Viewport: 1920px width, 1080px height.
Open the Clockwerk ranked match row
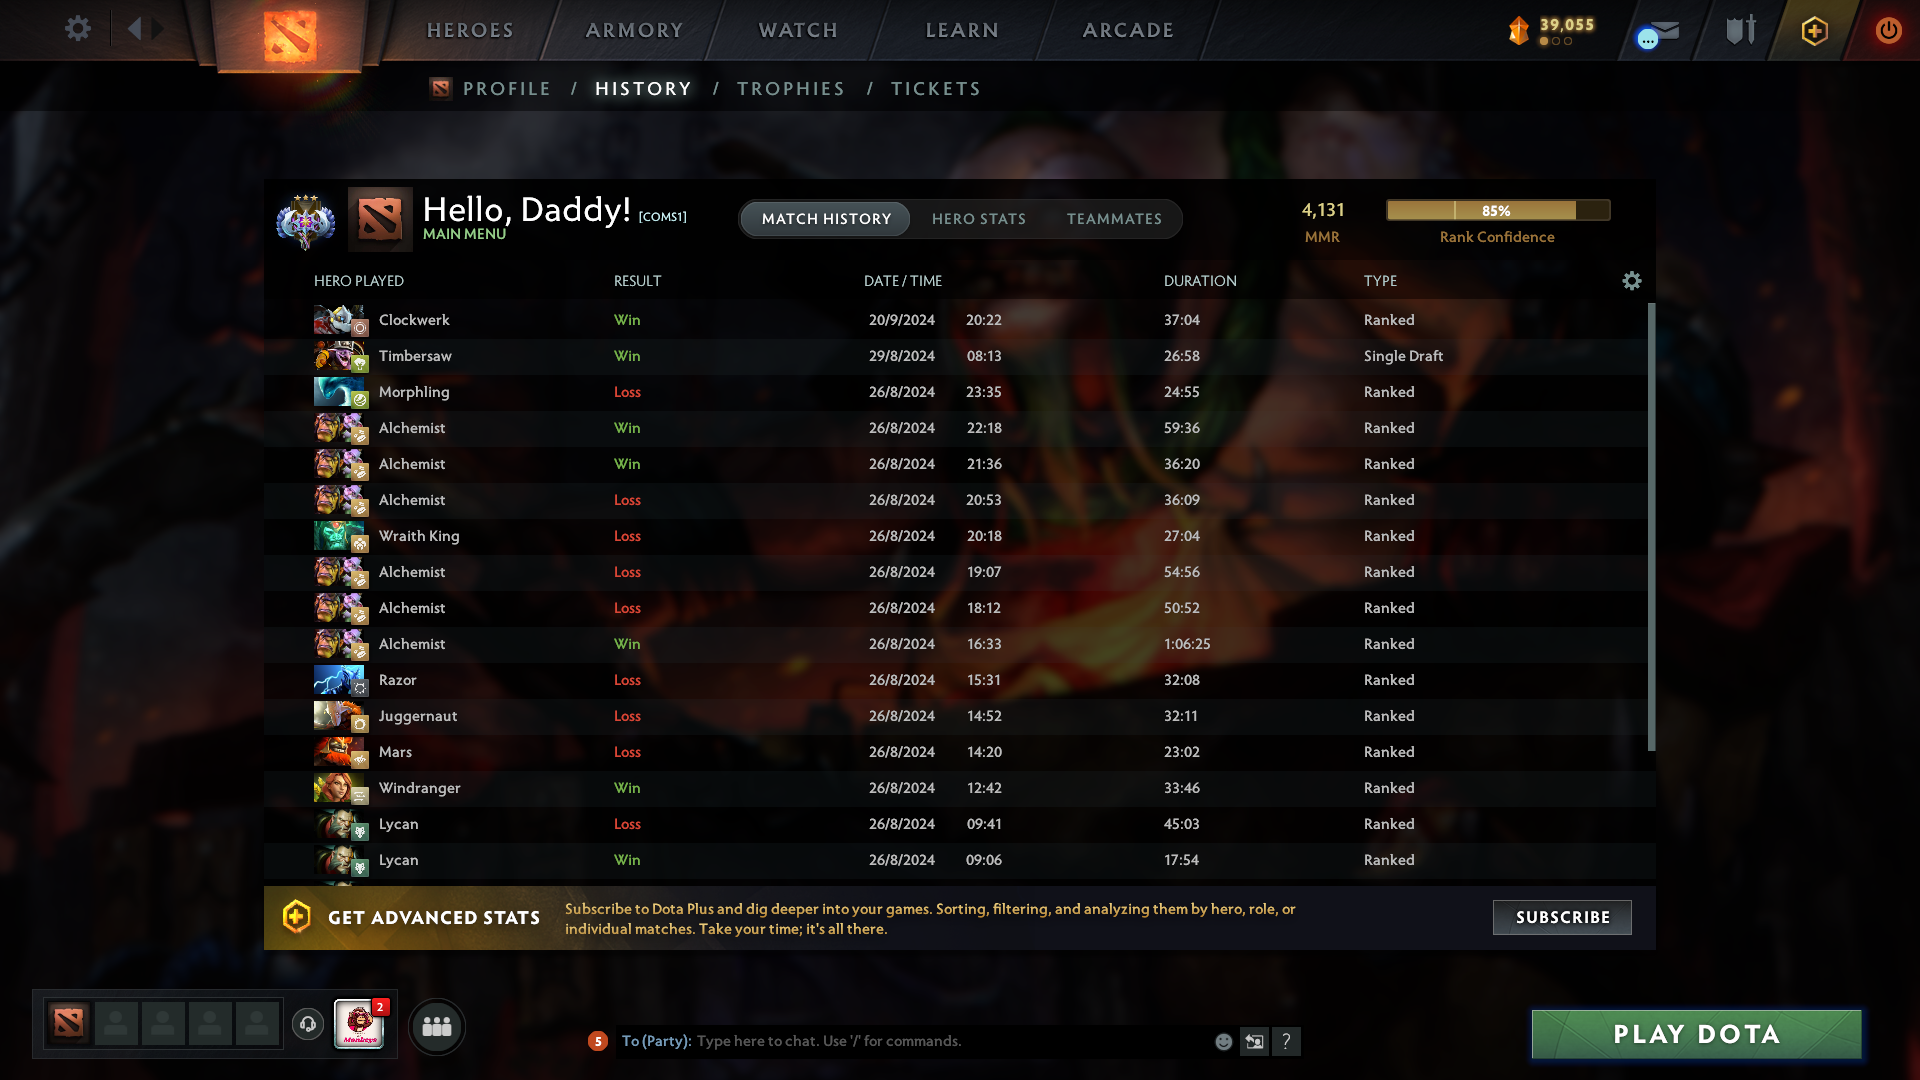point(960,320)
